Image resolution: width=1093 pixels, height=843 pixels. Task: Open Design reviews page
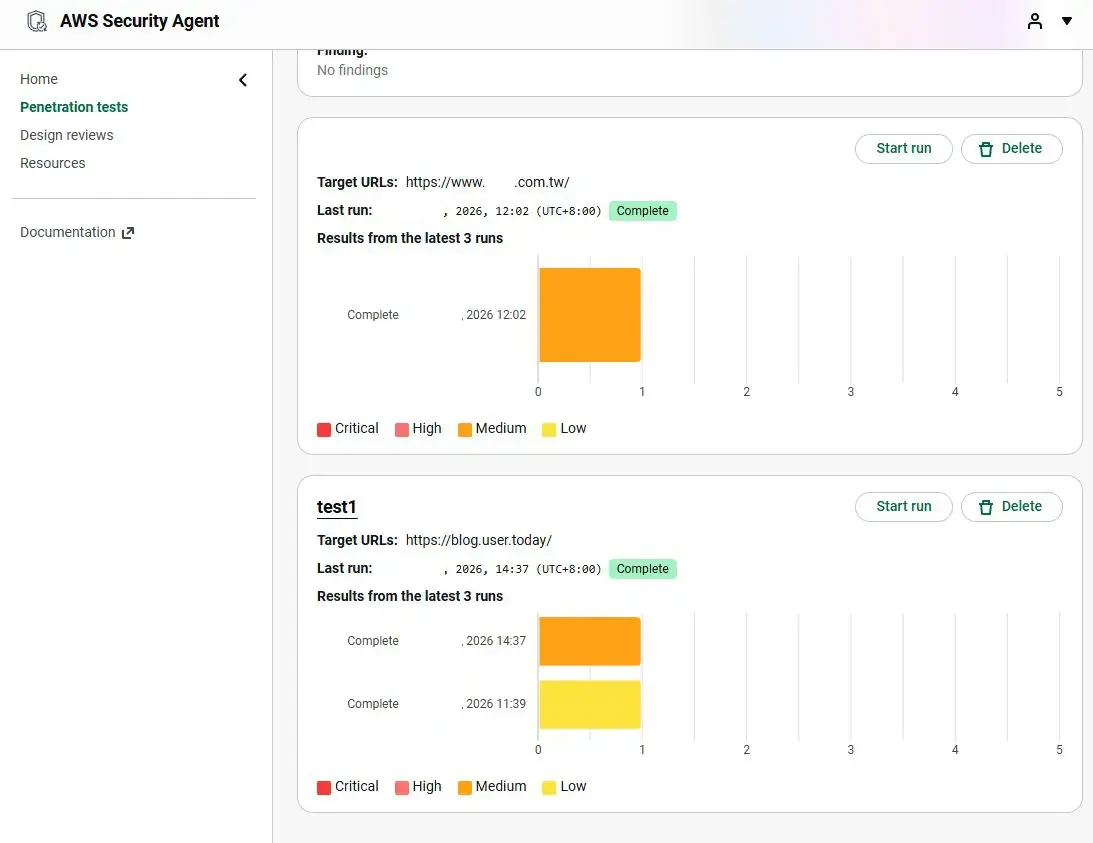67,135
